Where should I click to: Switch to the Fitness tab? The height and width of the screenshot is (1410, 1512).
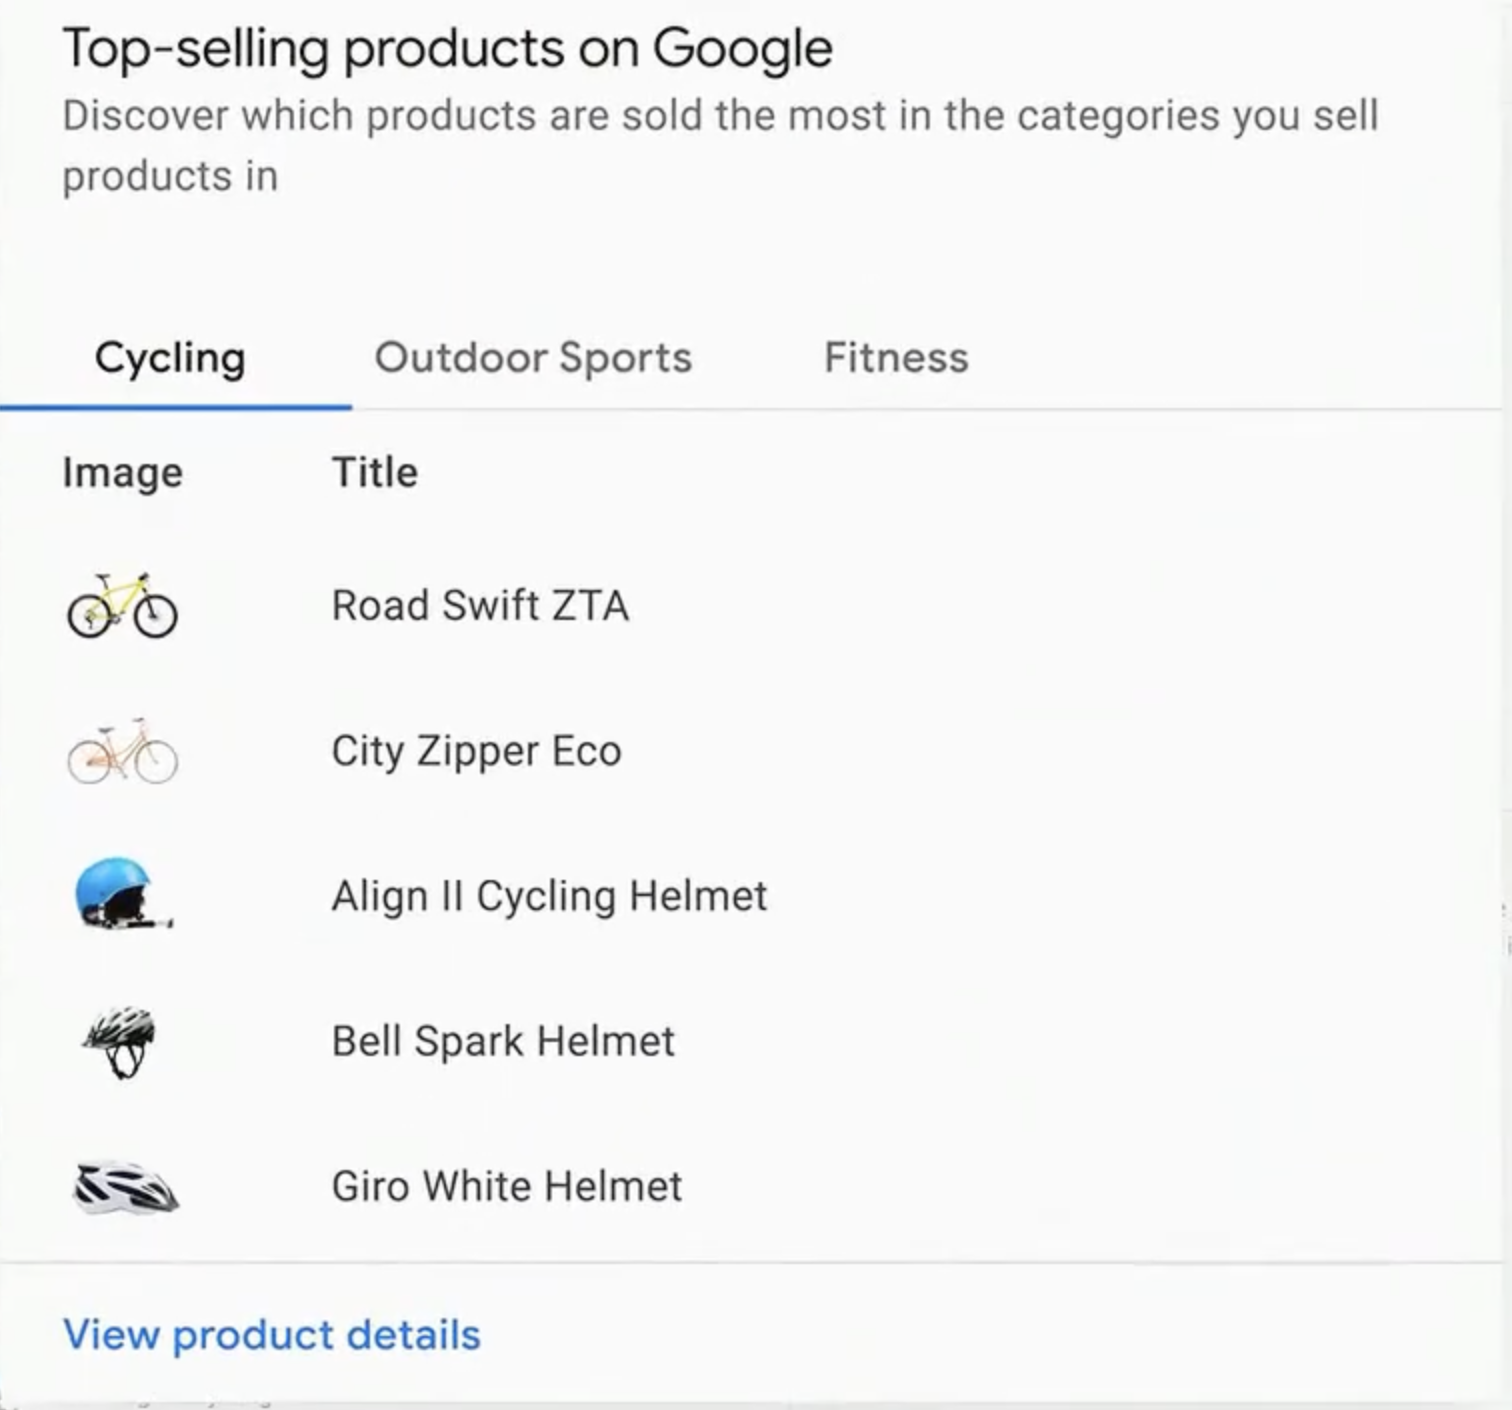pos(895,358)
